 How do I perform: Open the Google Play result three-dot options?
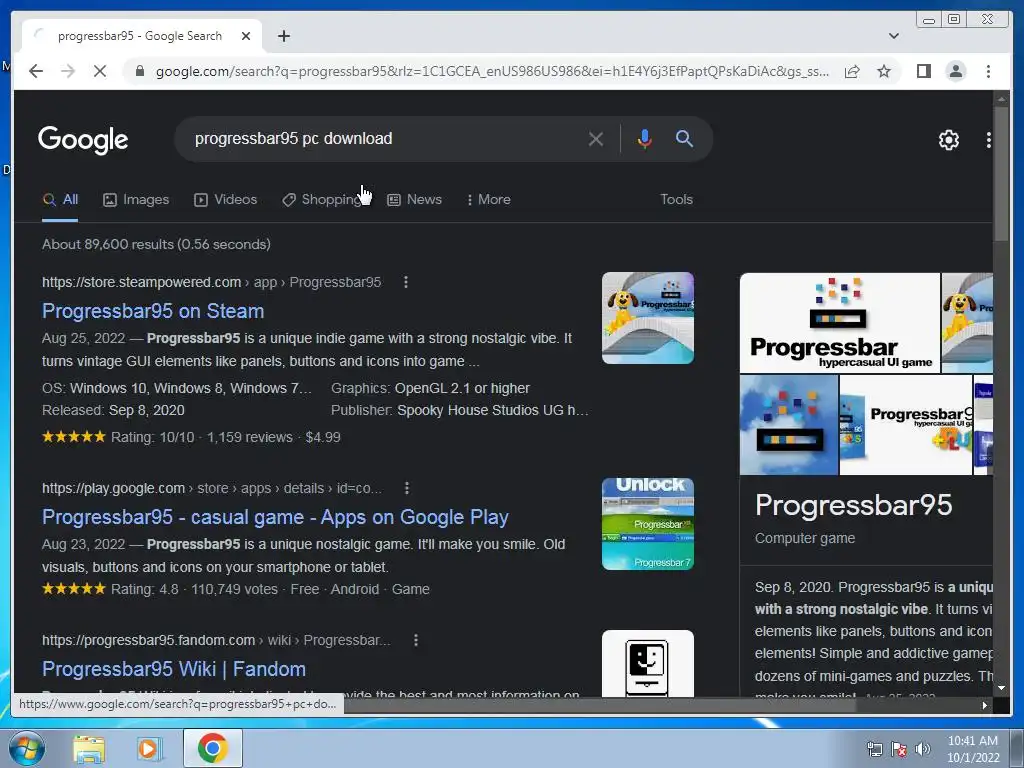click(x=407, y=488)
